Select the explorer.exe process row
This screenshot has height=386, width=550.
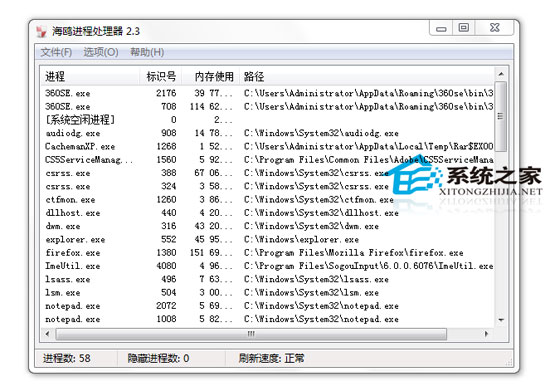pyautogui.click(x=268, y=239)
